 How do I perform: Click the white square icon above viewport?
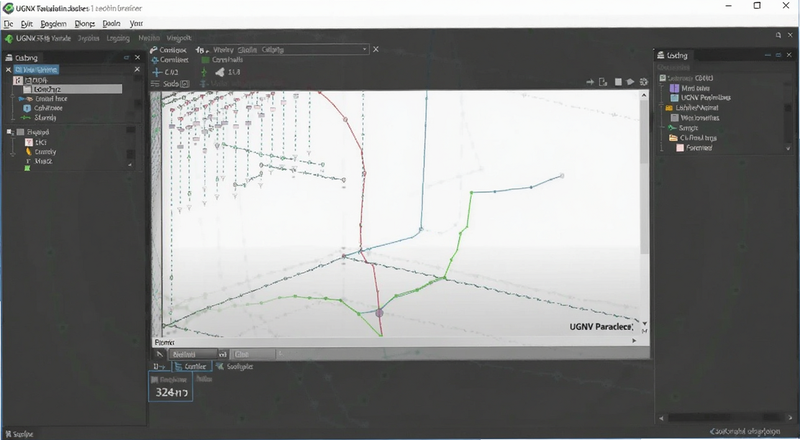pyautogui.click(x=618, y=82)
